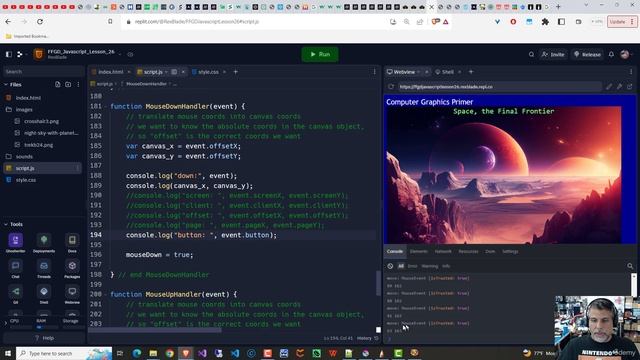Open webview pane options menu

pyautogui.click(x=631, y=72)
